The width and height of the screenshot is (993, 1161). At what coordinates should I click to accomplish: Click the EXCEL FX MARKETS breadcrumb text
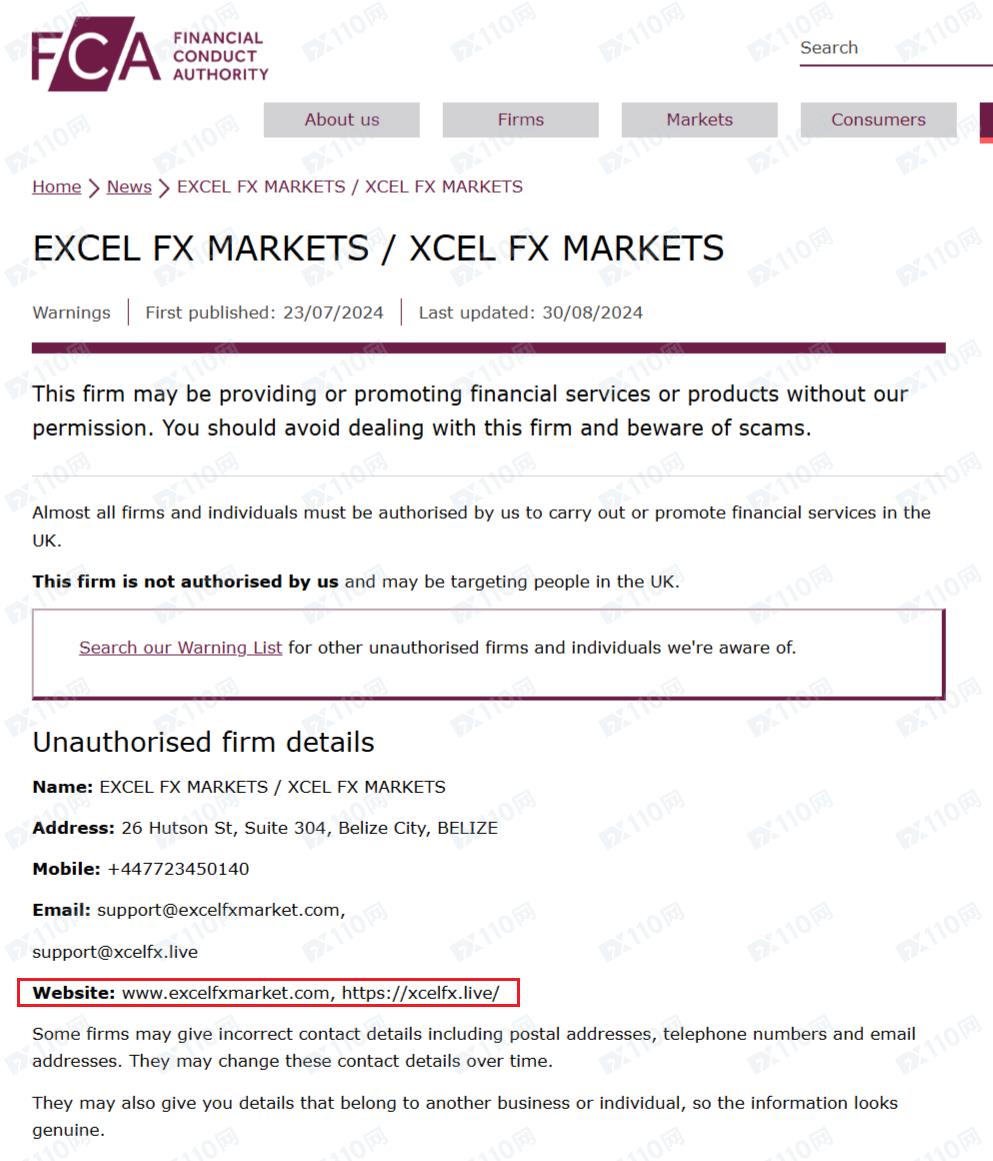pyautogui.click(x=350, y=187)
